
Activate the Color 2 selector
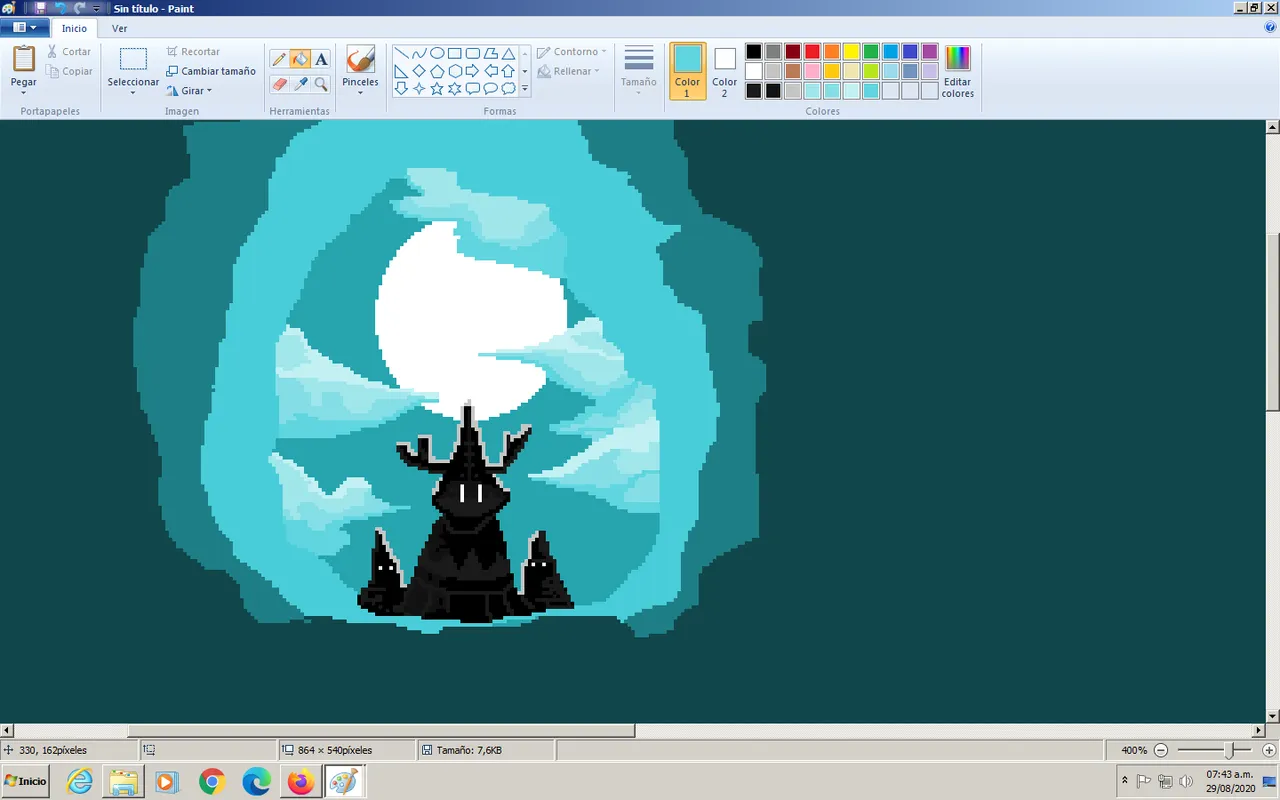[x=725, y=71]
